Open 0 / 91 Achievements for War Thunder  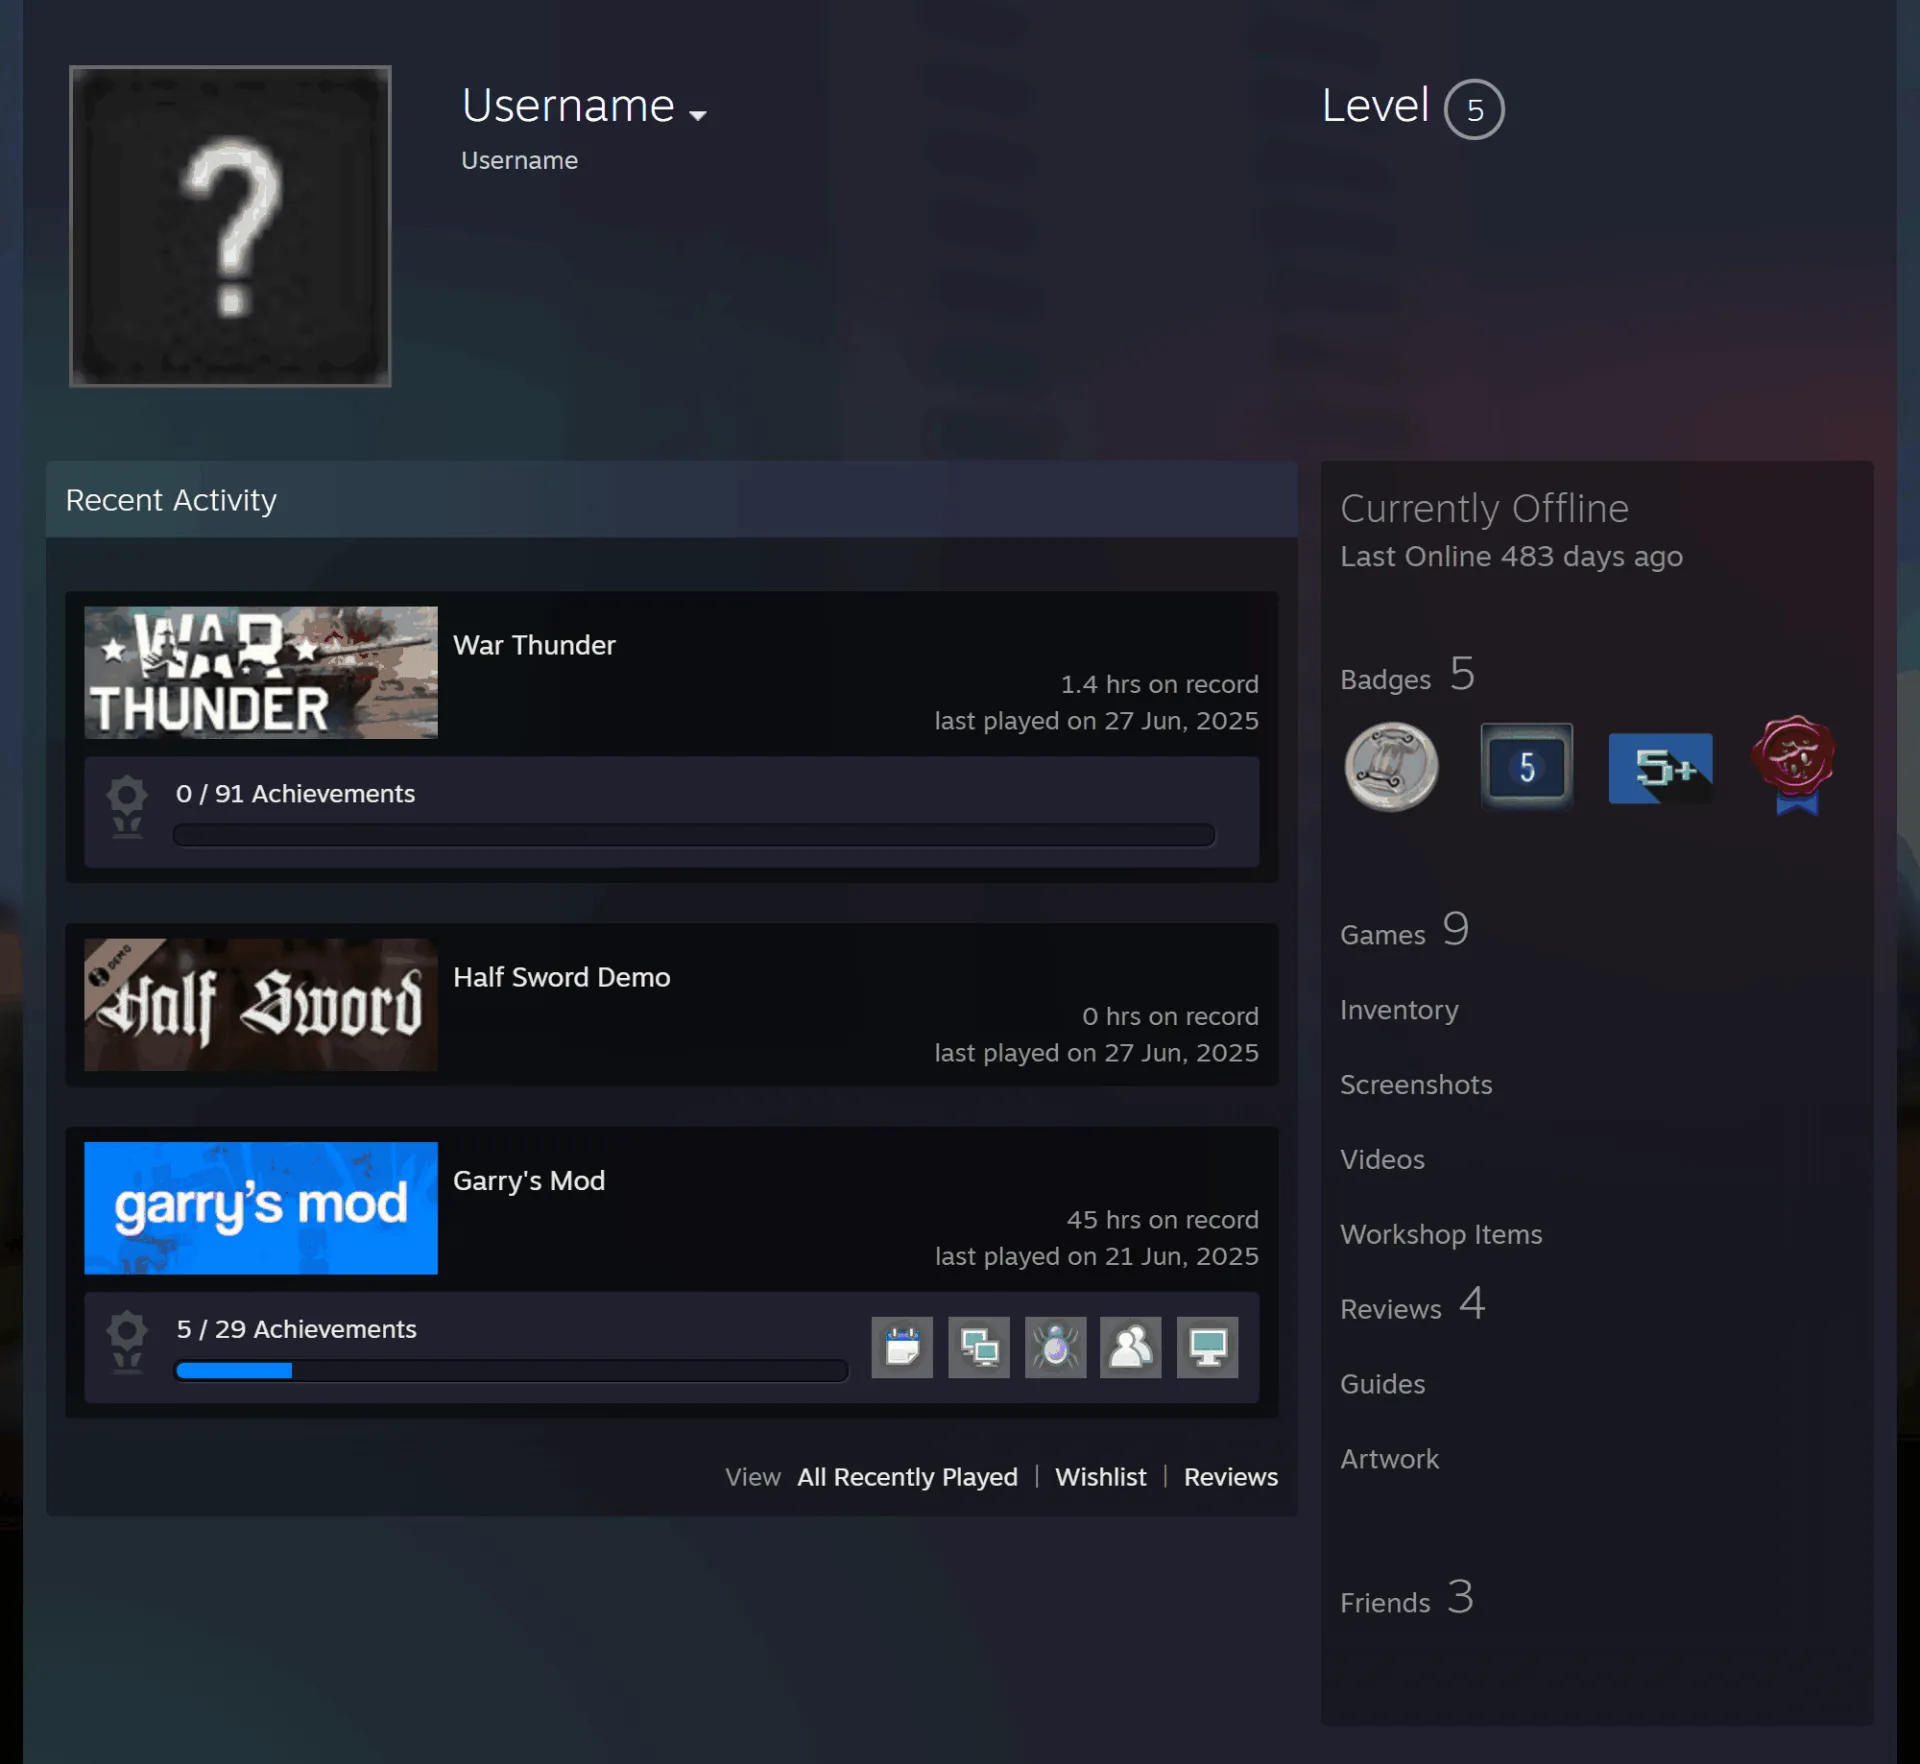[295, 794]
